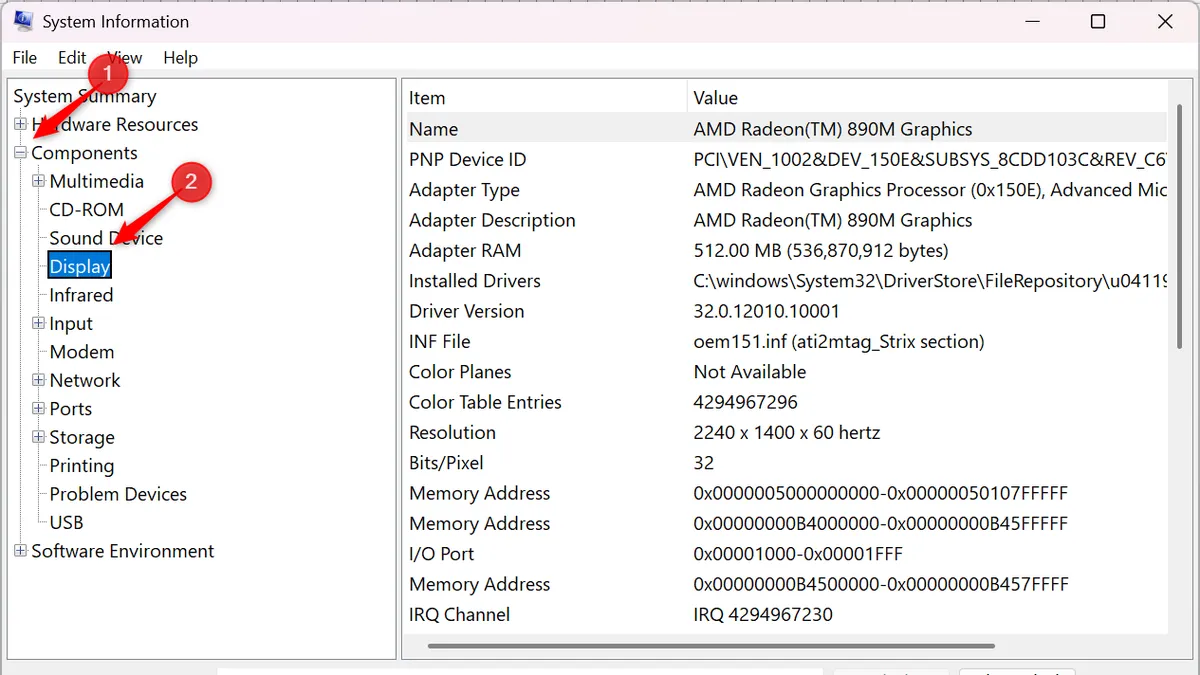Screen dimensions: 1200x675
Task: Open the Help menu
Action: coord(180,58)
